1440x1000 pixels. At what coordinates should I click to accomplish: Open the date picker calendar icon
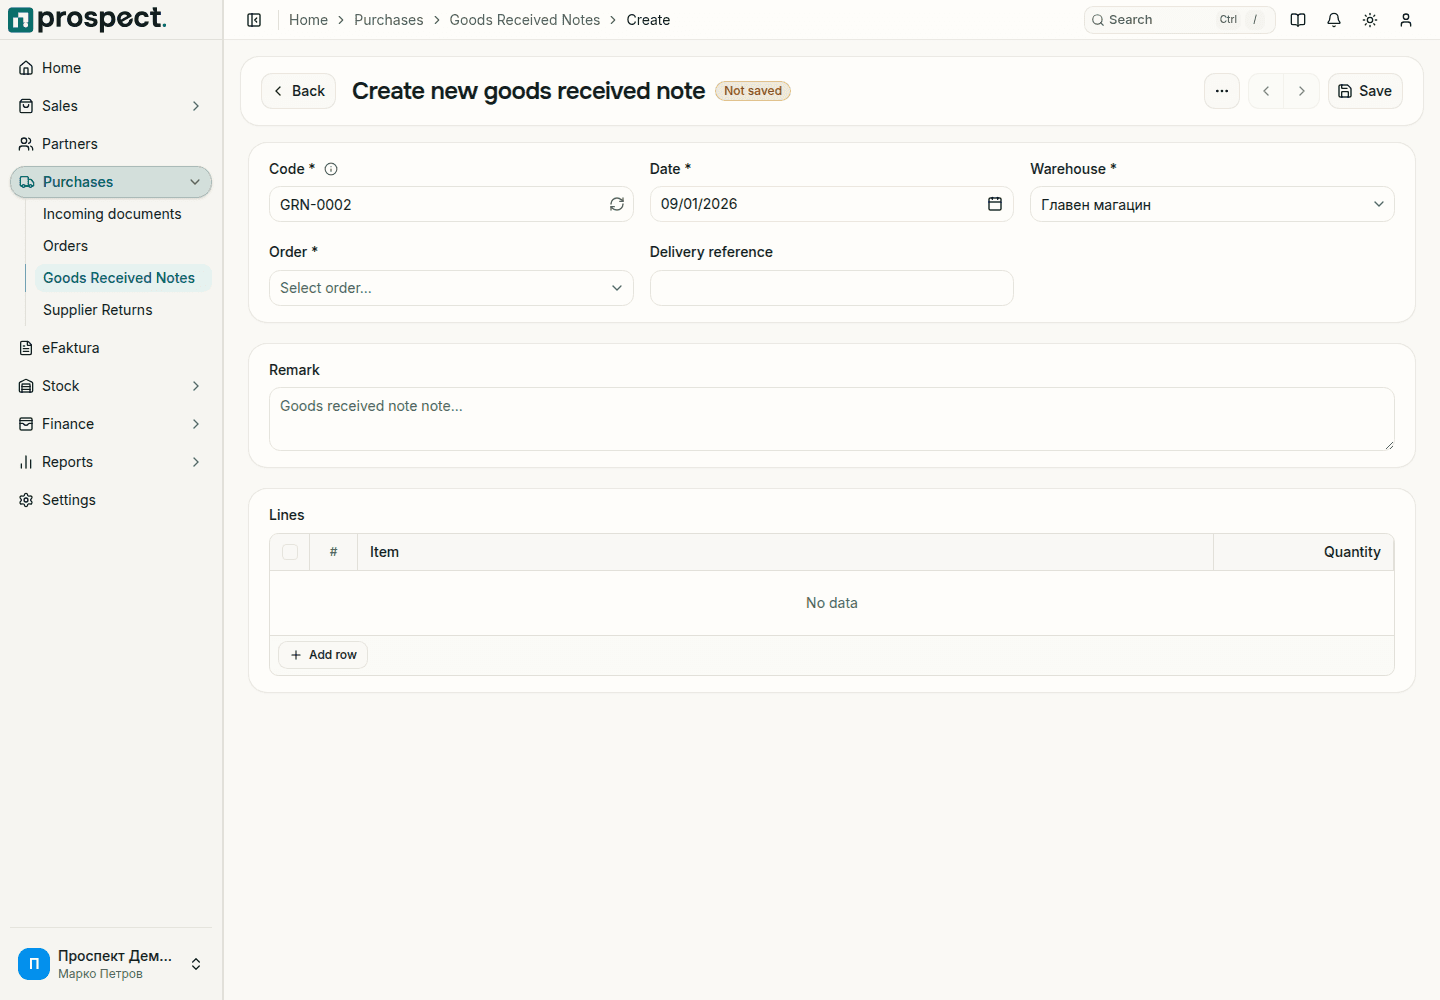coord(995,204)
